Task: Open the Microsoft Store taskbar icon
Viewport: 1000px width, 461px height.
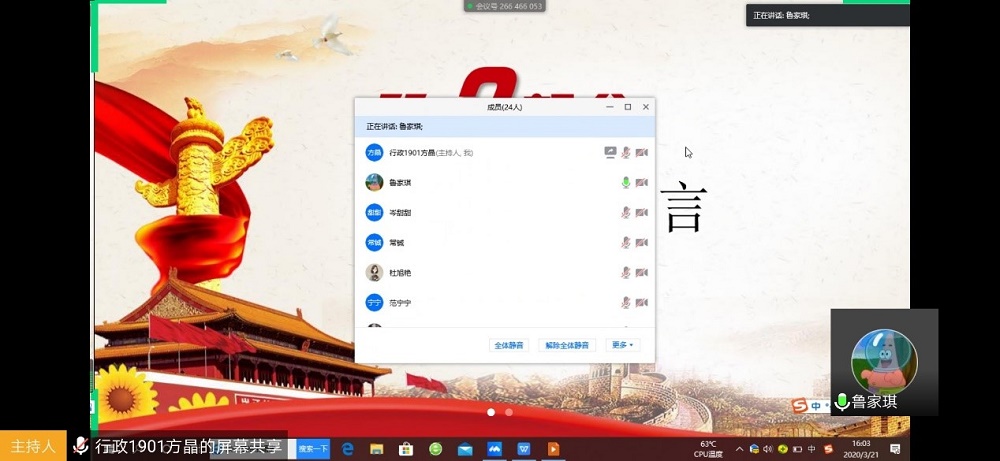Action: [407, 449]
